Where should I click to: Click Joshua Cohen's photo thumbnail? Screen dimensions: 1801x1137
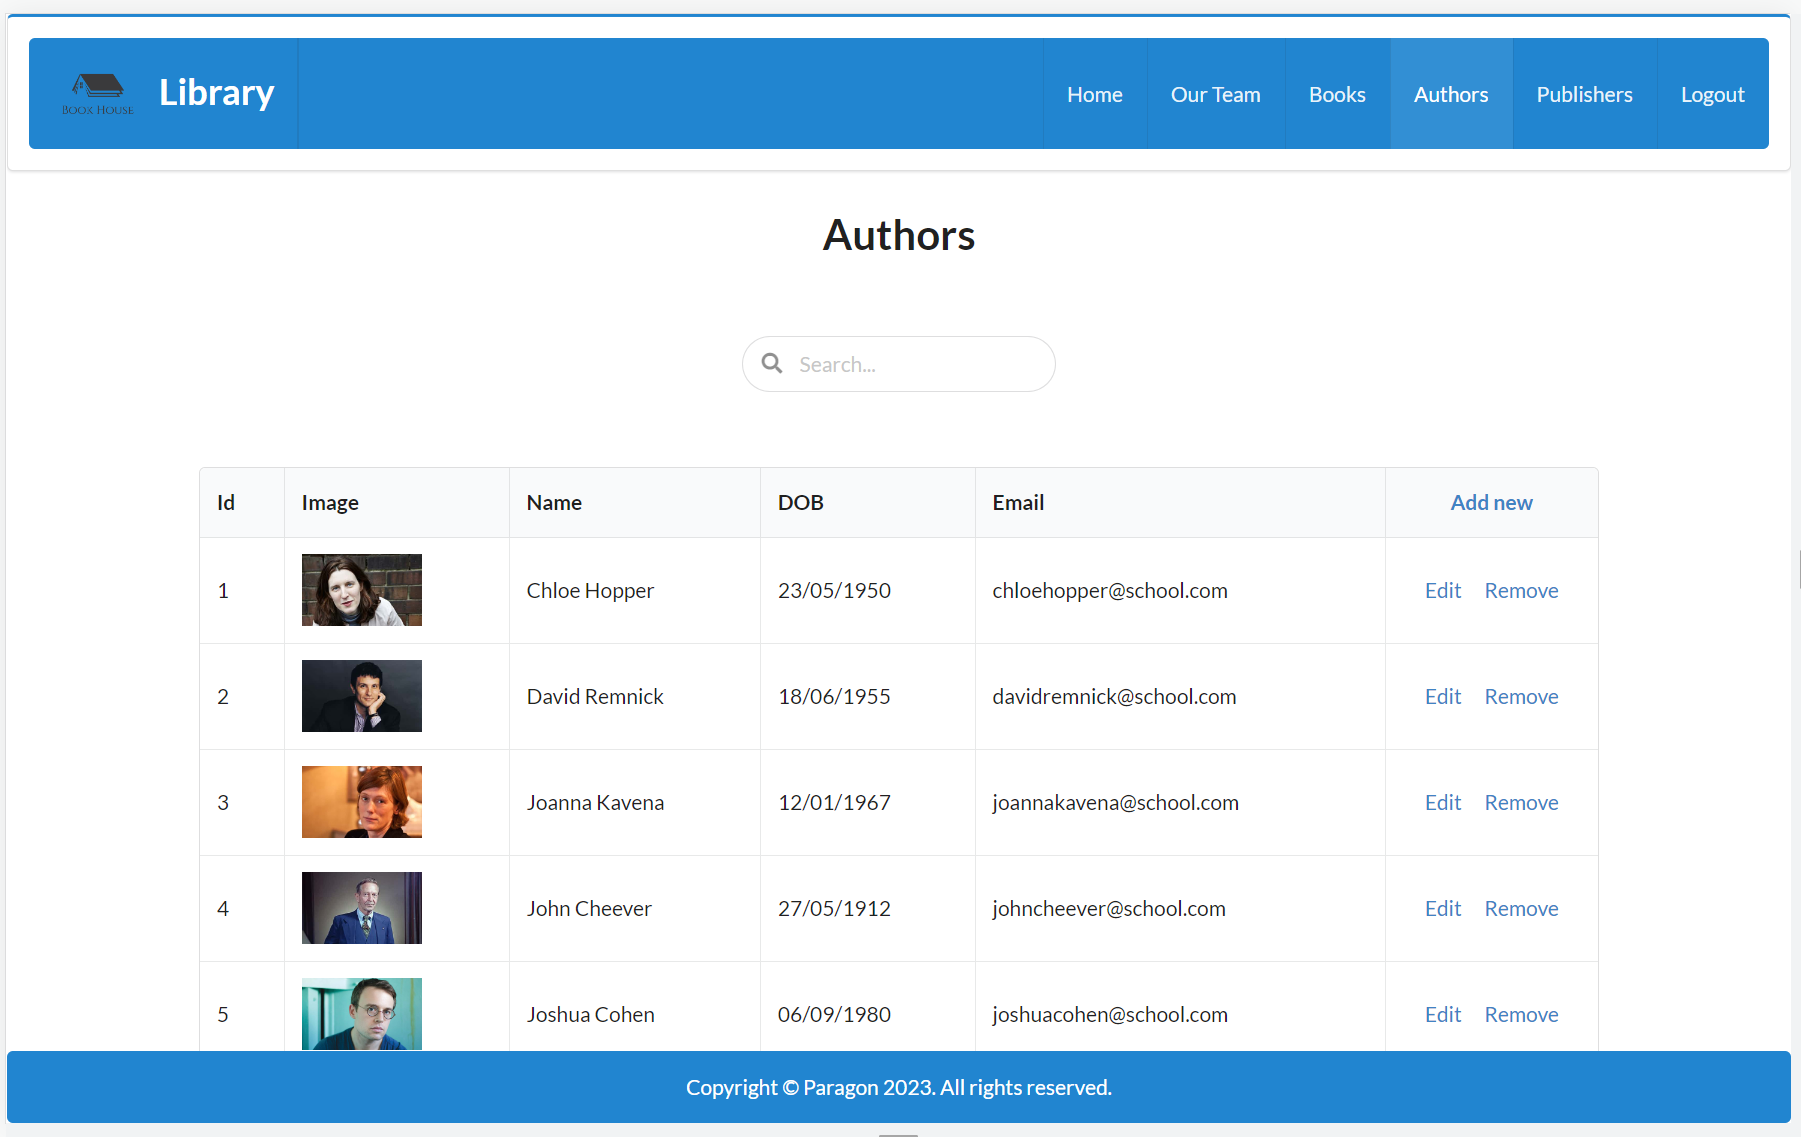361,1014
